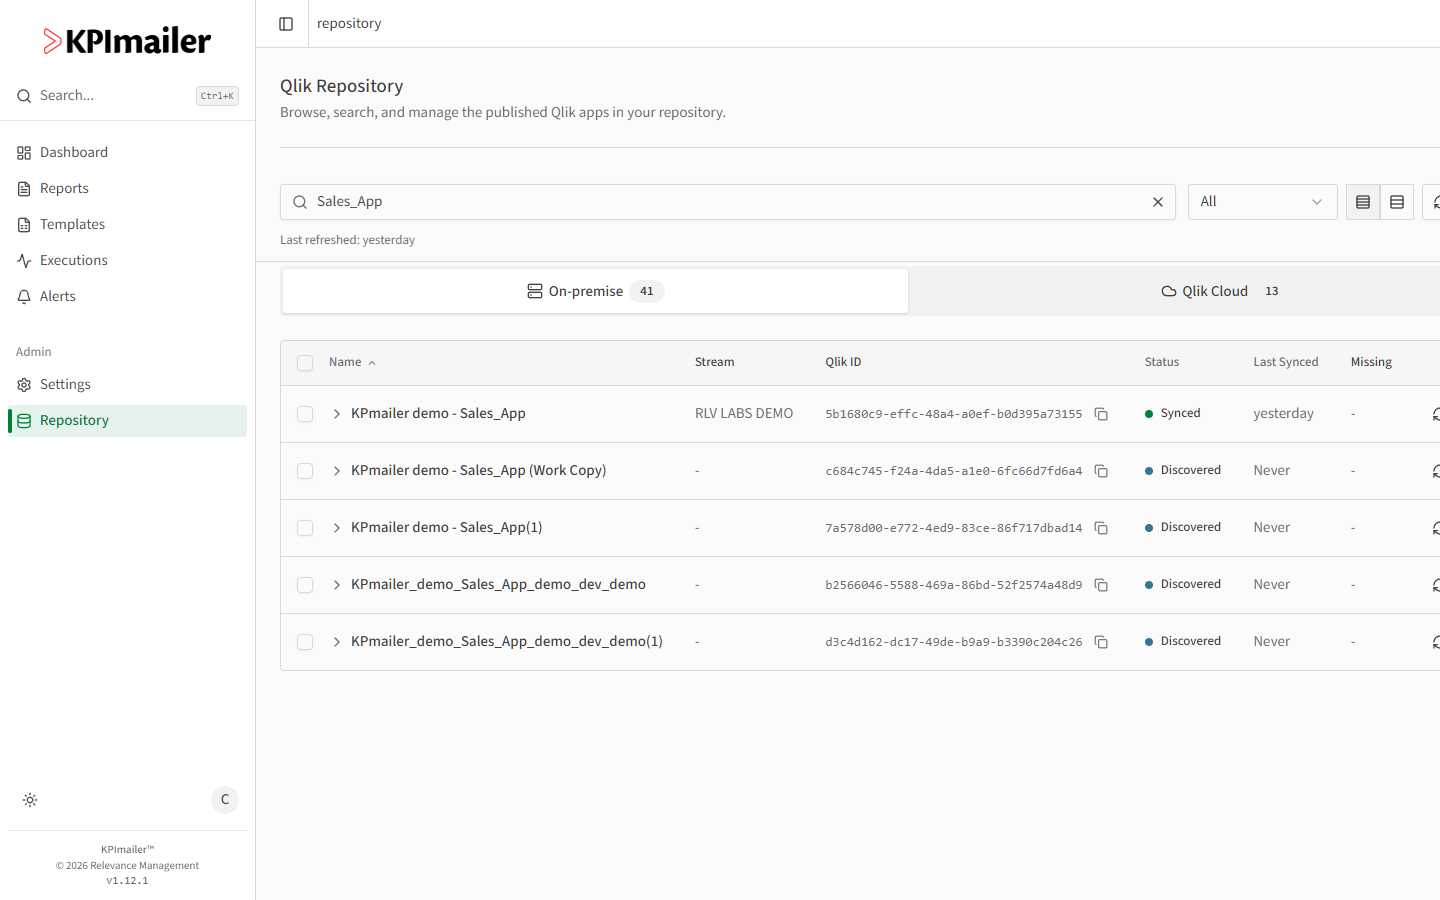This screenshot has height=900, width=1440.
Task: Toggle the light/dark theme icon
Action: click(30, 800)
